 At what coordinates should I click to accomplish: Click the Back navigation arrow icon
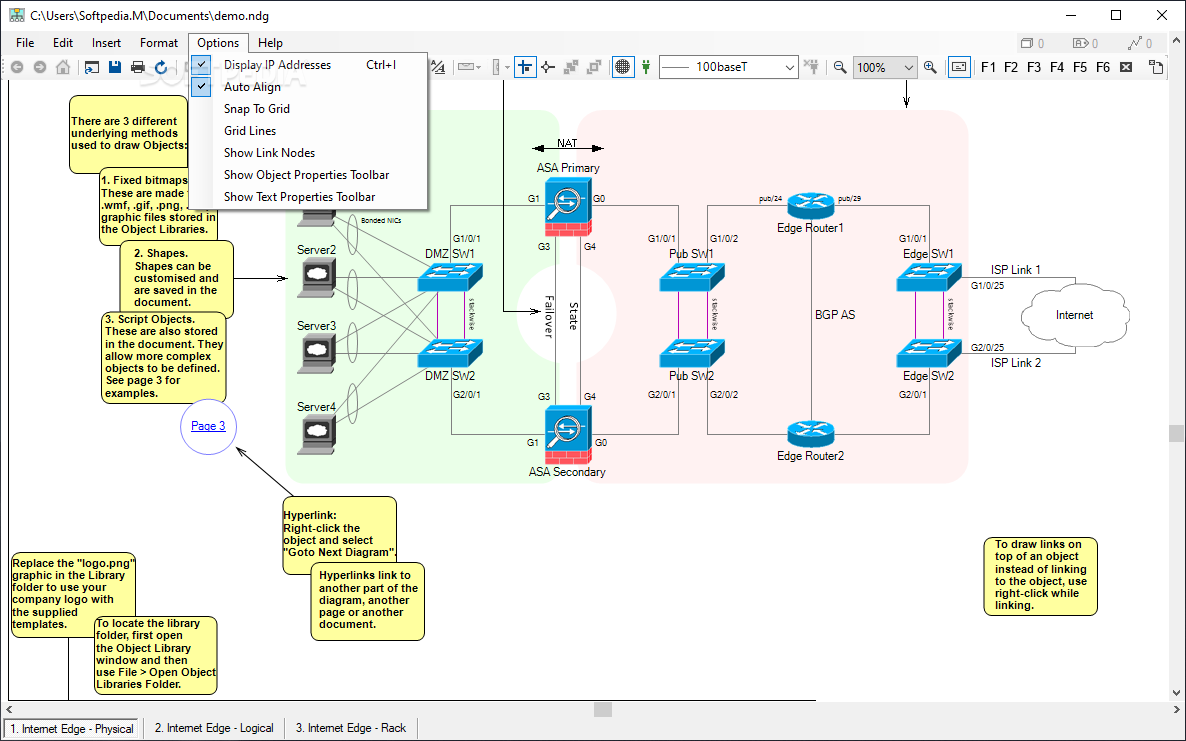(x=17, y=67)
